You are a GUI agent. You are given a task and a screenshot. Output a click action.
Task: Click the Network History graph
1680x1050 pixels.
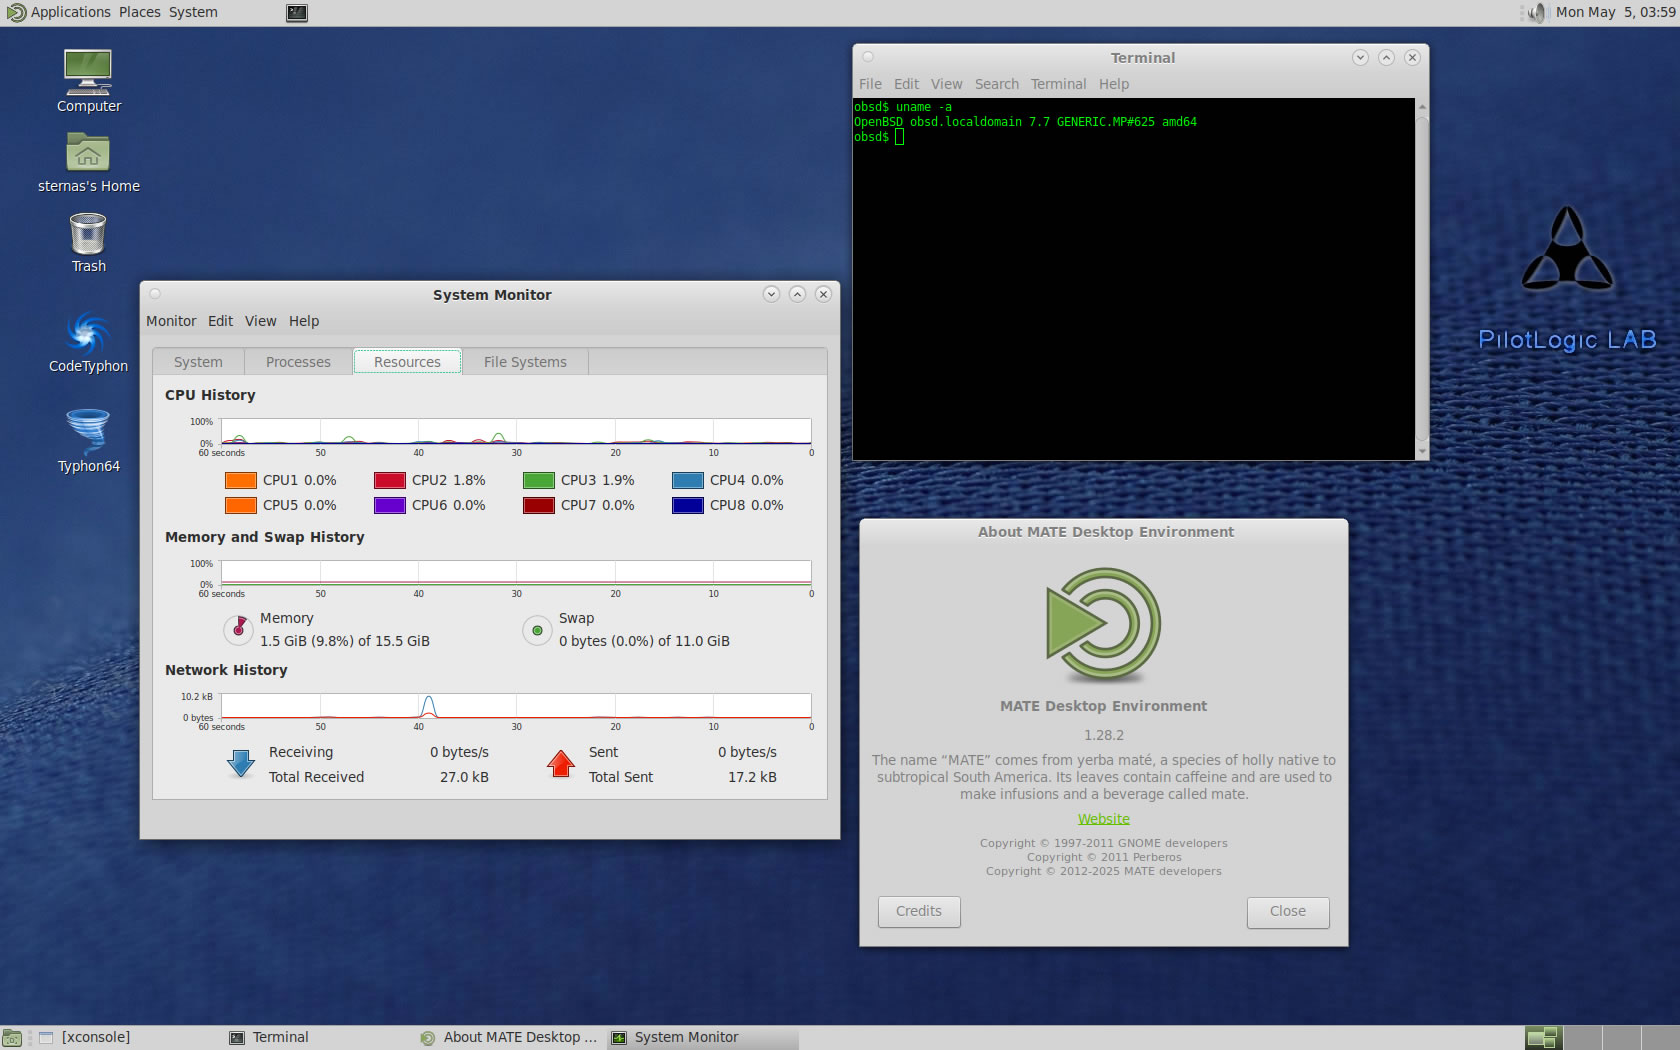click(x=516, y=706)
